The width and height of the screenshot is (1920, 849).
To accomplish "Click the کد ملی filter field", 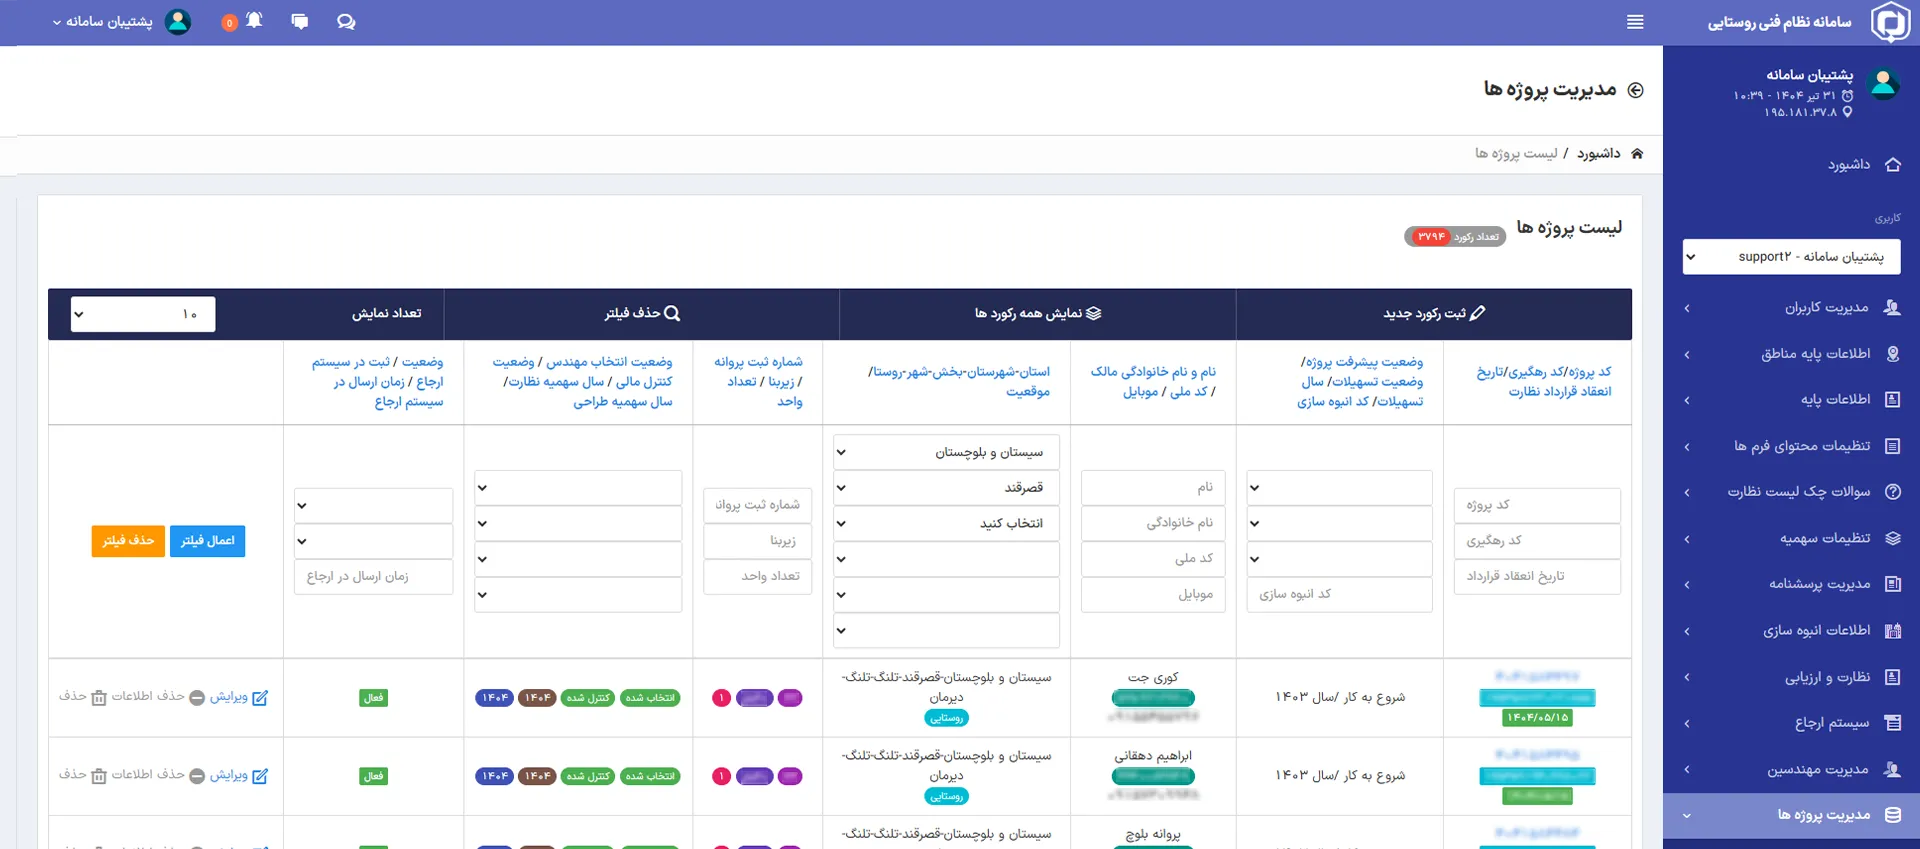I will pos(1153,559).
